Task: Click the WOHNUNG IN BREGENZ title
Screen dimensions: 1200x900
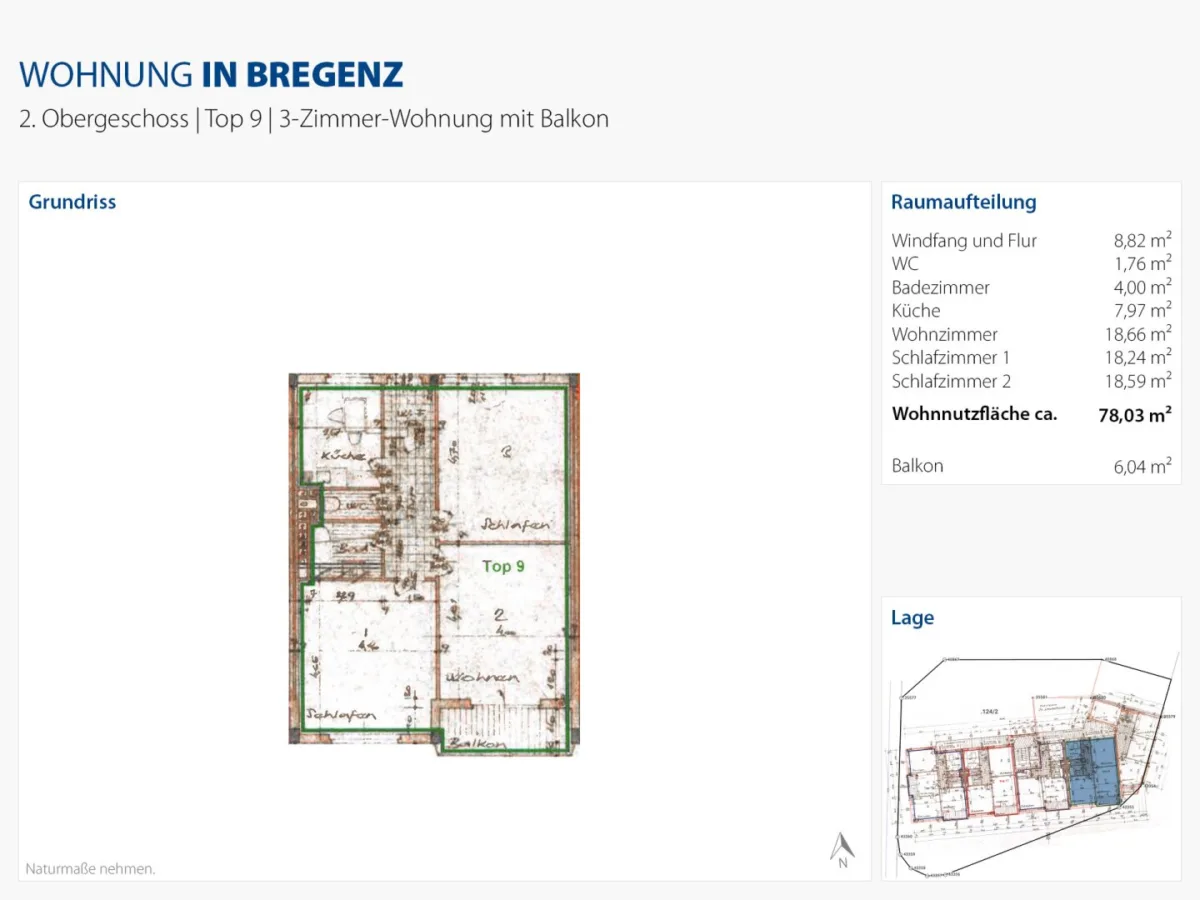Action: pos(211,75)
